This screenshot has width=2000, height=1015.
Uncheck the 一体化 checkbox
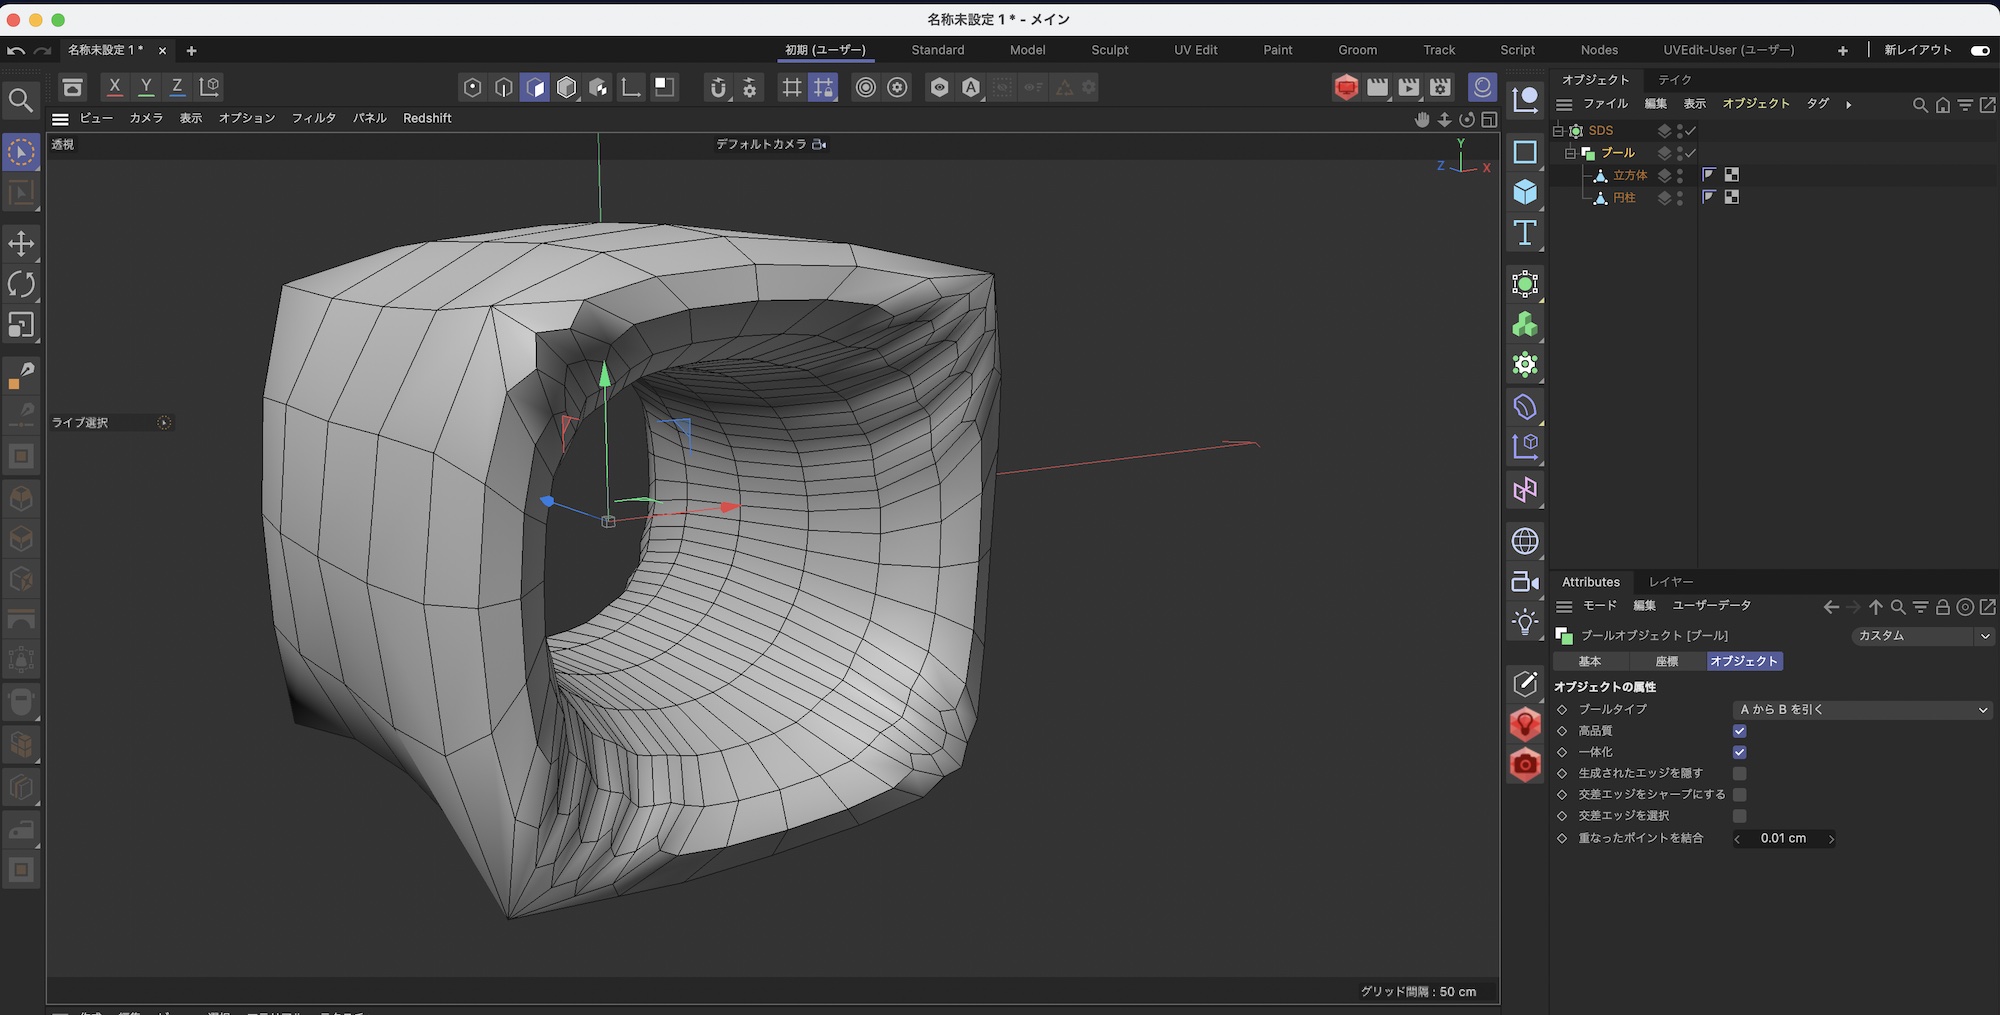pos(1739,752)
